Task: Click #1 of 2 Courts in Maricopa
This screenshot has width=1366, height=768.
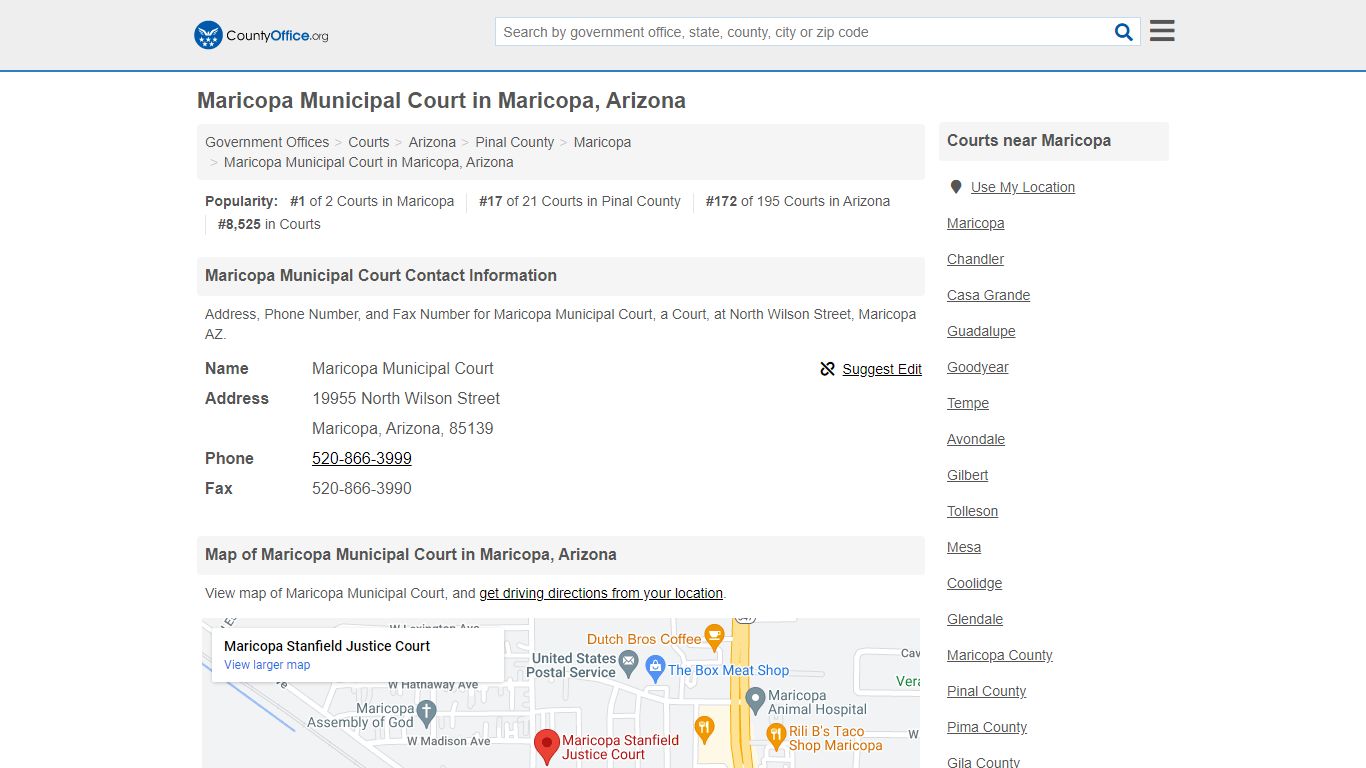Action: point(372,201)
